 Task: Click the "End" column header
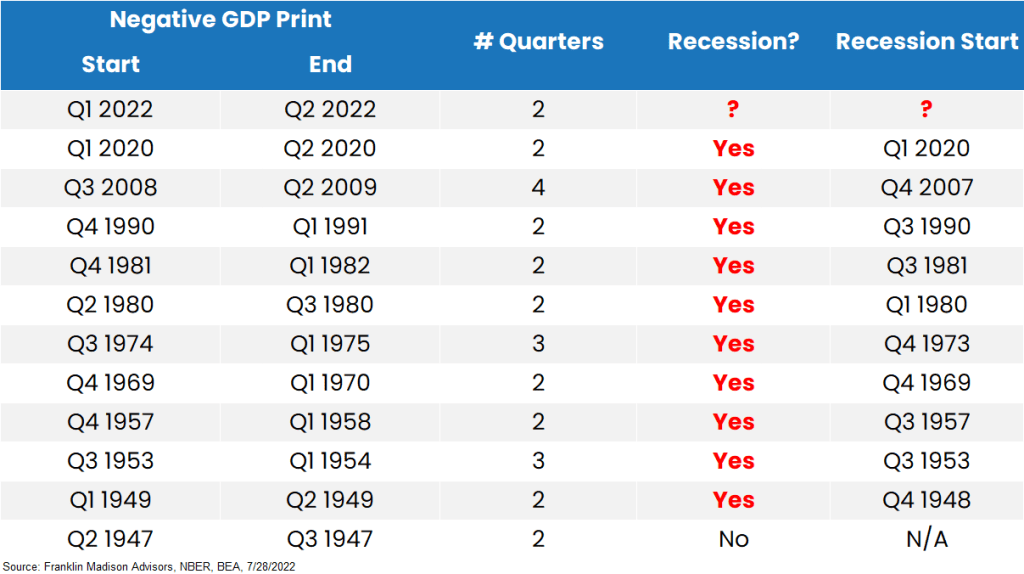tap(330, 64)
